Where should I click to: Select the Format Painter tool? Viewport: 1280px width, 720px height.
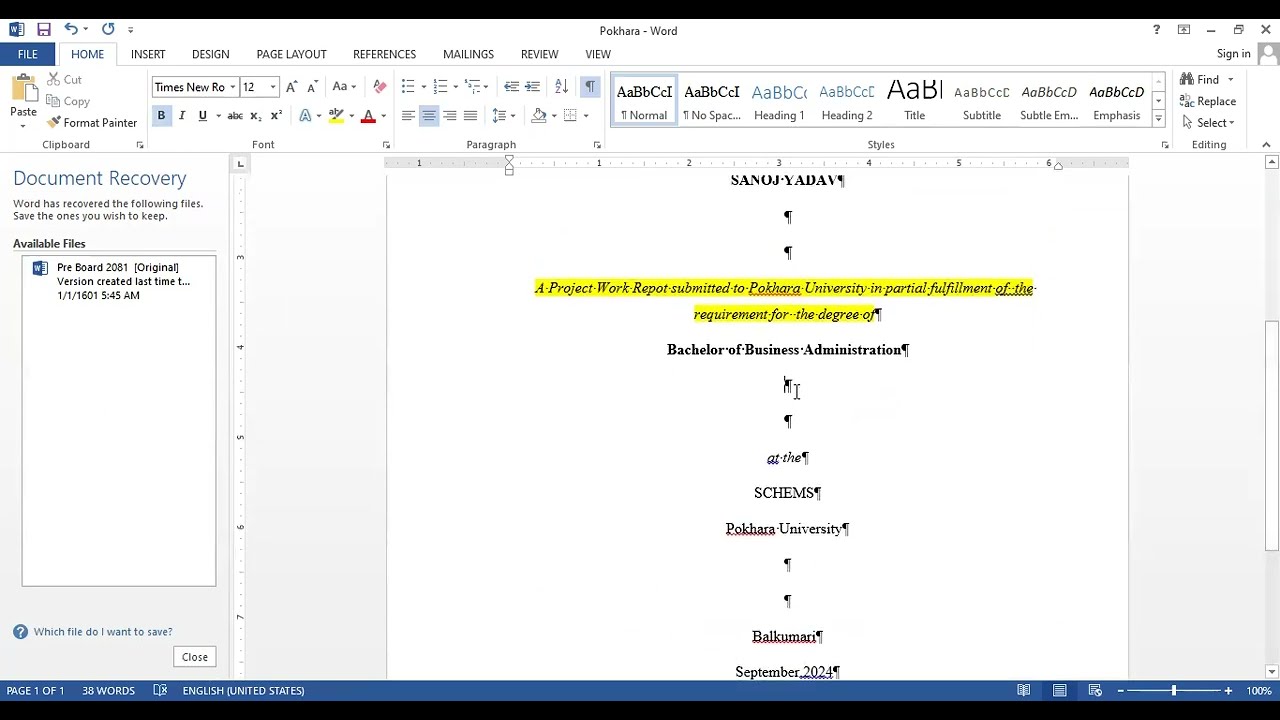click(92, 123)
